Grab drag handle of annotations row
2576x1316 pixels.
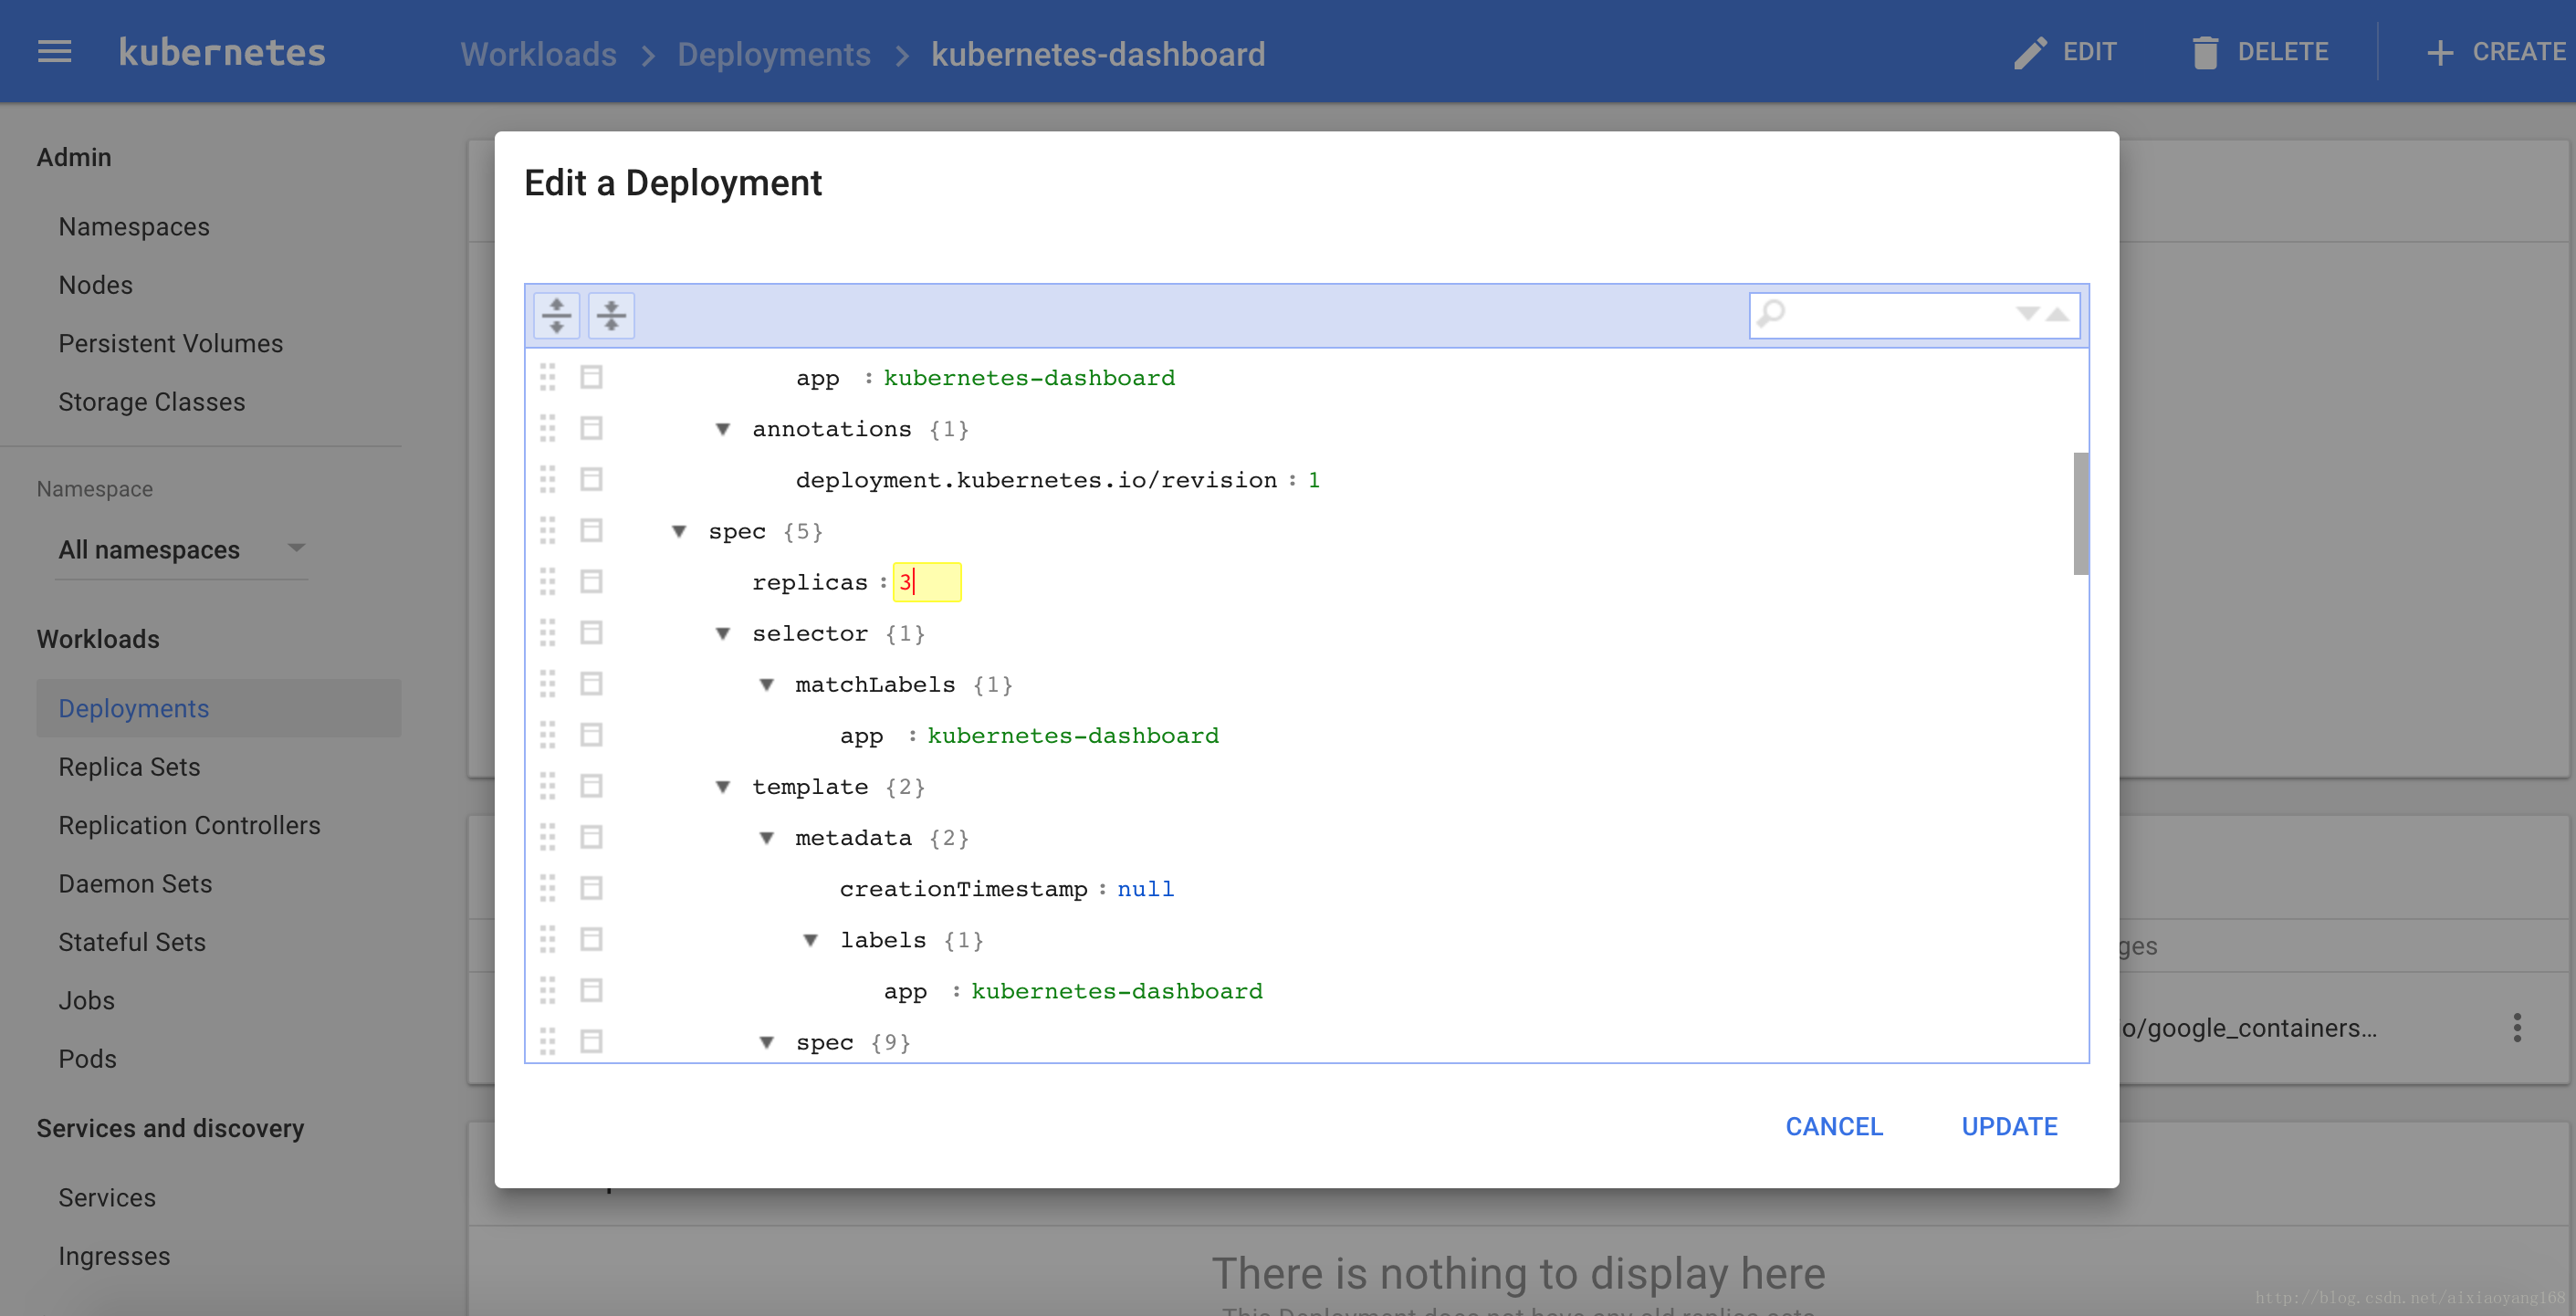pos(547,428)
